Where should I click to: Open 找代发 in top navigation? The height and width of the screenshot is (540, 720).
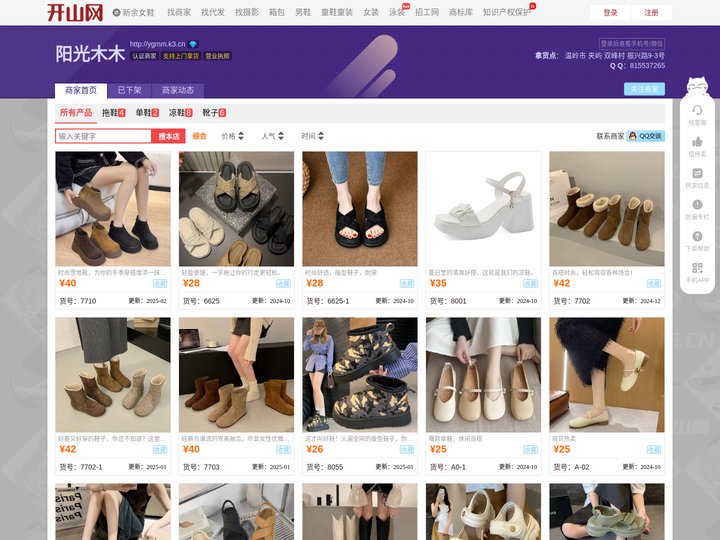213,12
